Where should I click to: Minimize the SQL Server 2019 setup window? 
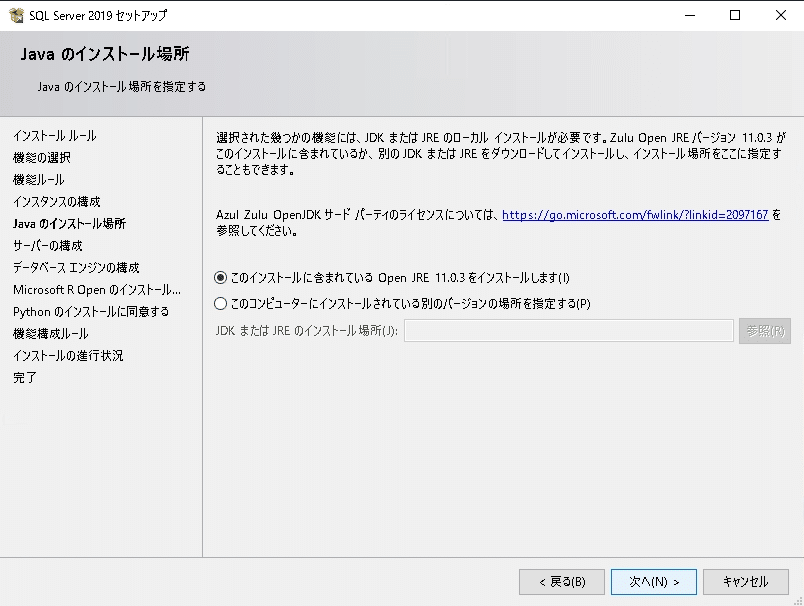(x=690, y=15)
